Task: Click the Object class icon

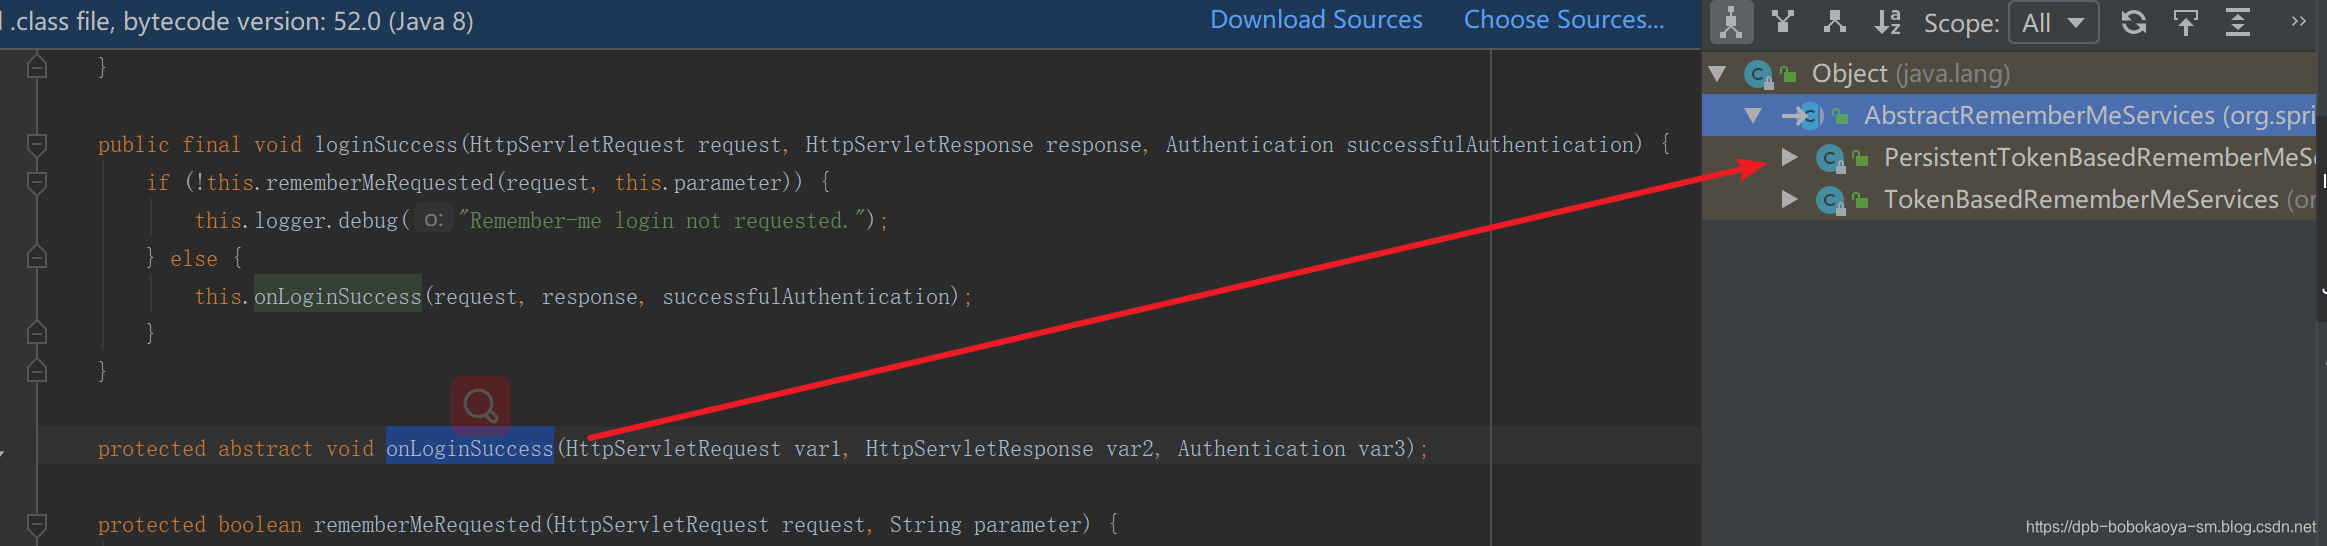Action: point(1758,74)
